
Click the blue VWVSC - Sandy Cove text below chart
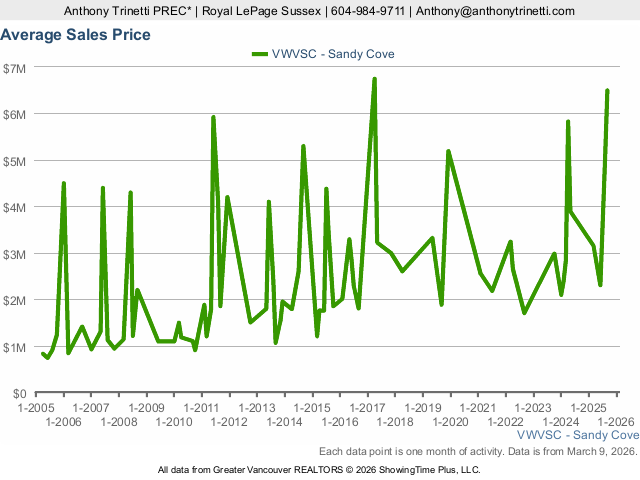pyautogui.click(x=578, y=436)
